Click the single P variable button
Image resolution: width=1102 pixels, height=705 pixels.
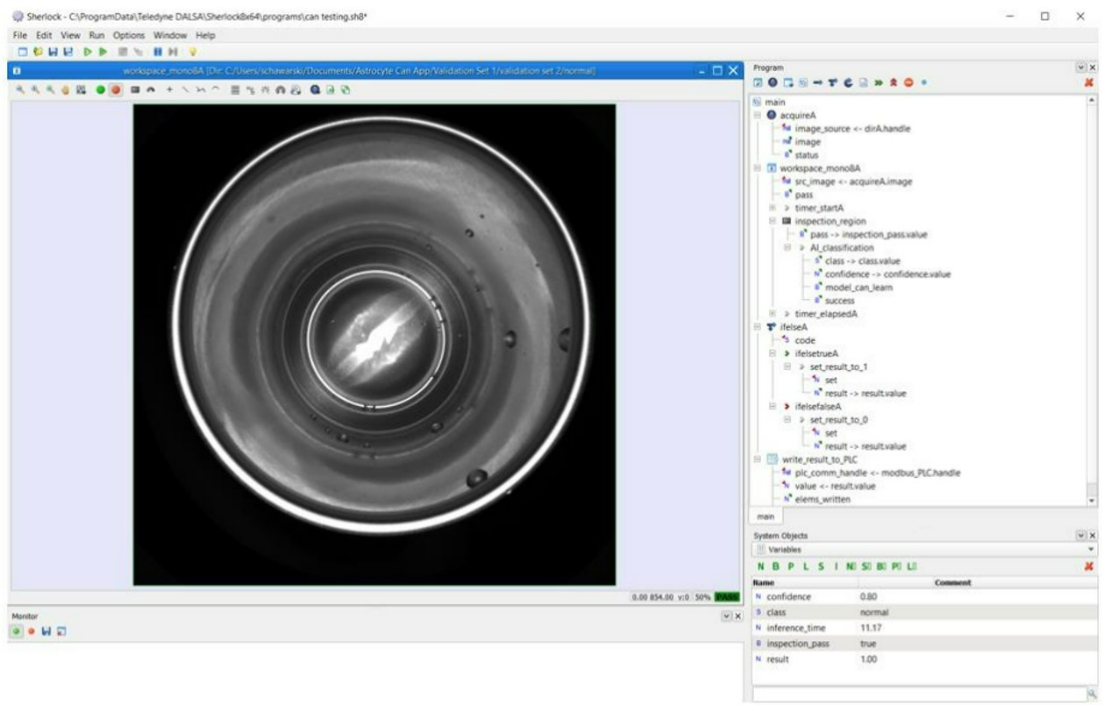pos(791,567)
